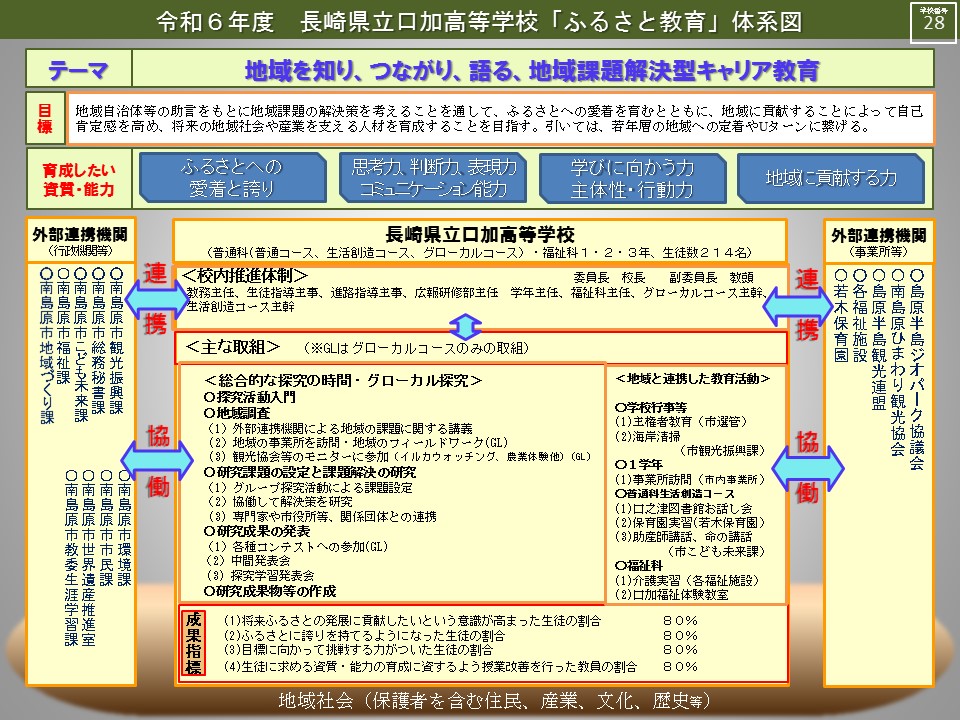The height and width of the screenshot is (720, 960).
Task: Click the item ○地域調査
Action: pyautogui.click(x=237, y=413)
